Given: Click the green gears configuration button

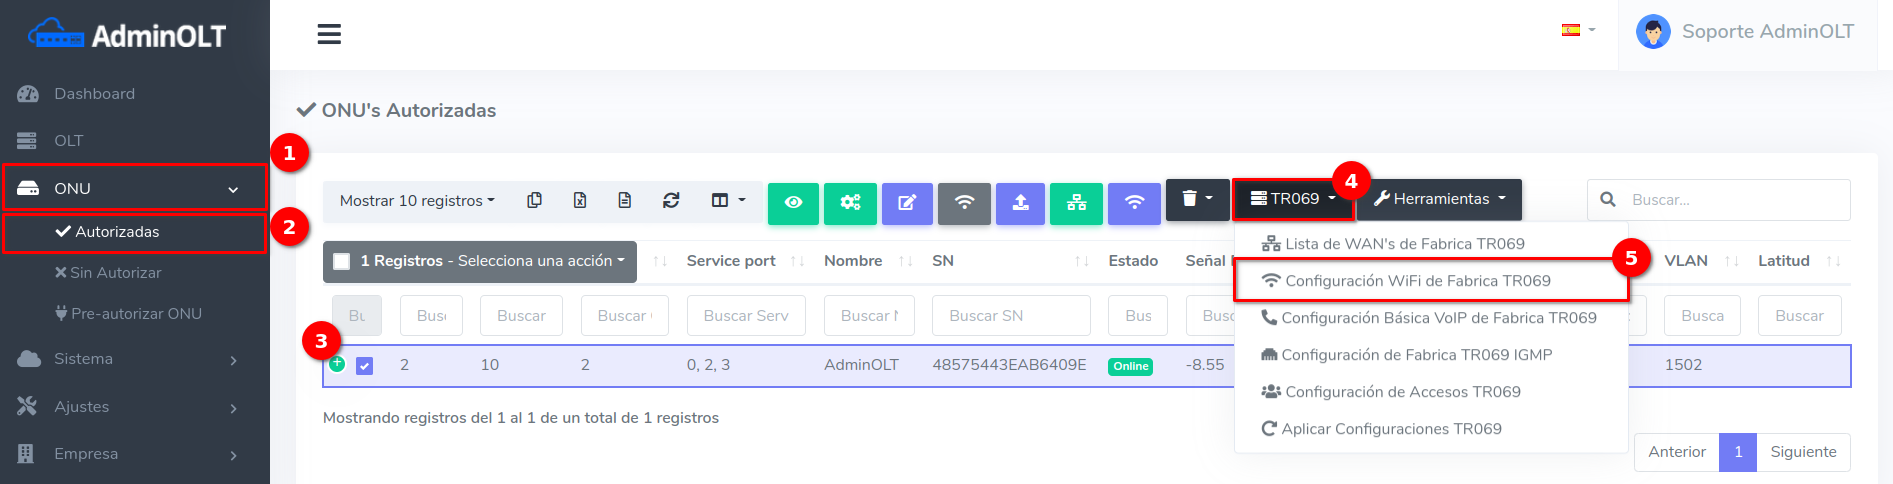Looking at the screenshot, I should point(850,202).
